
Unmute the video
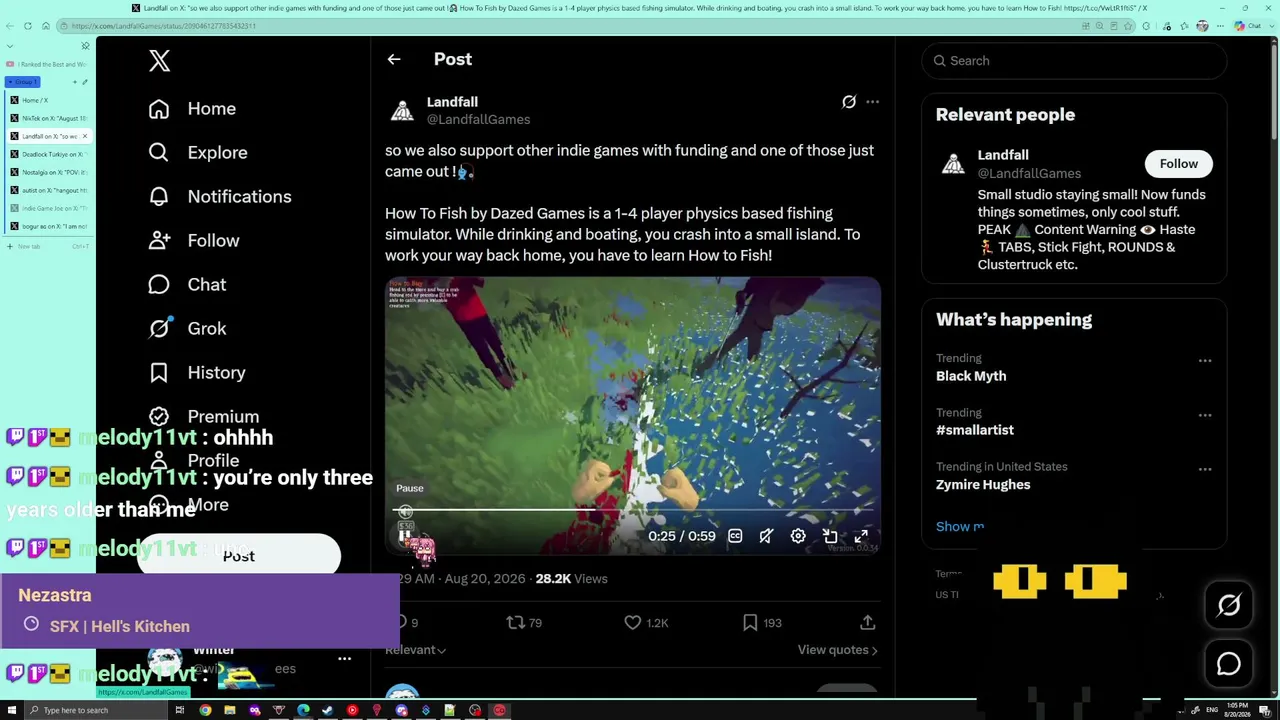pyautogui.click(x=766, y=536)
